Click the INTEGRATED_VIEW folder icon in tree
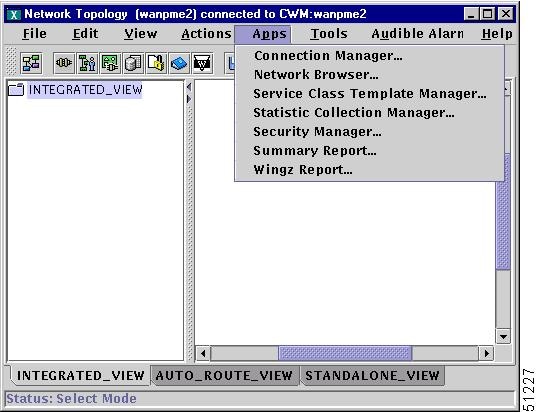The height and width of the screenshot is (412, 537). click(16, 90)
